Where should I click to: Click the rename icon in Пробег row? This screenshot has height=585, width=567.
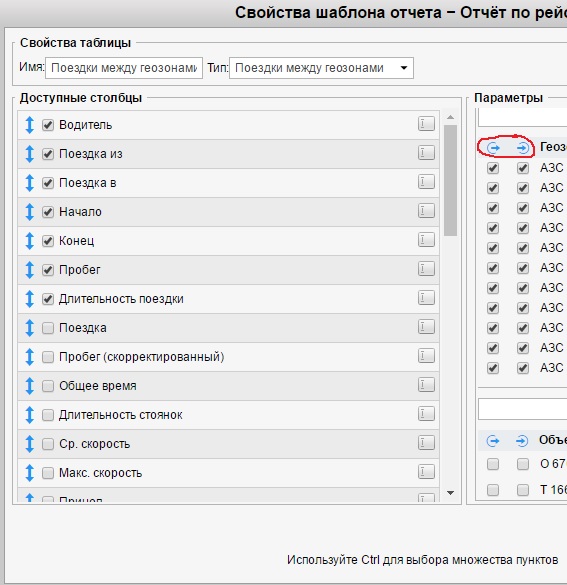[x=426, y=269]
